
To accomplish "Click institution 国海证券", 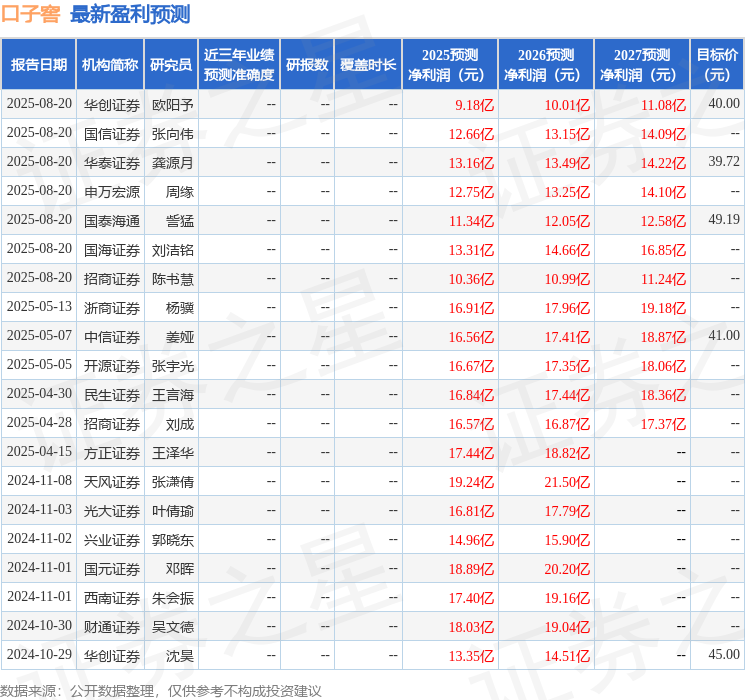I will (x=112, y=250).
